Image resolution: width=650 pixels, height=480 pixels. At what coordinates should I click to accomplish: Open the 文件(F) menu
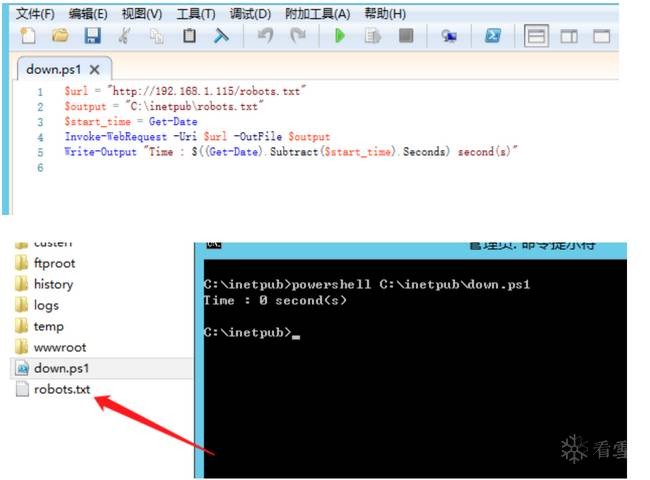click(x=36, y=14)
